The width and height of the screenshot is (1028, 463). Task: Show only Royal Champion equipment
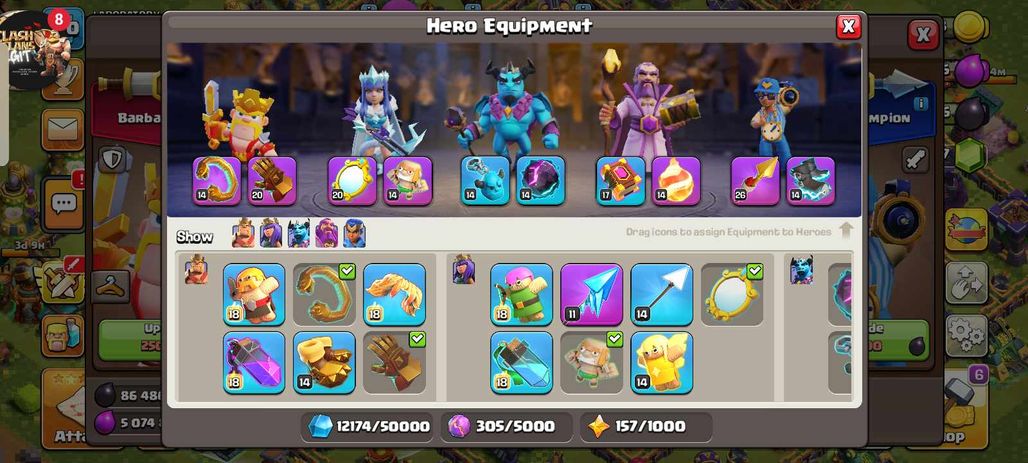click(x=354, y=233)
